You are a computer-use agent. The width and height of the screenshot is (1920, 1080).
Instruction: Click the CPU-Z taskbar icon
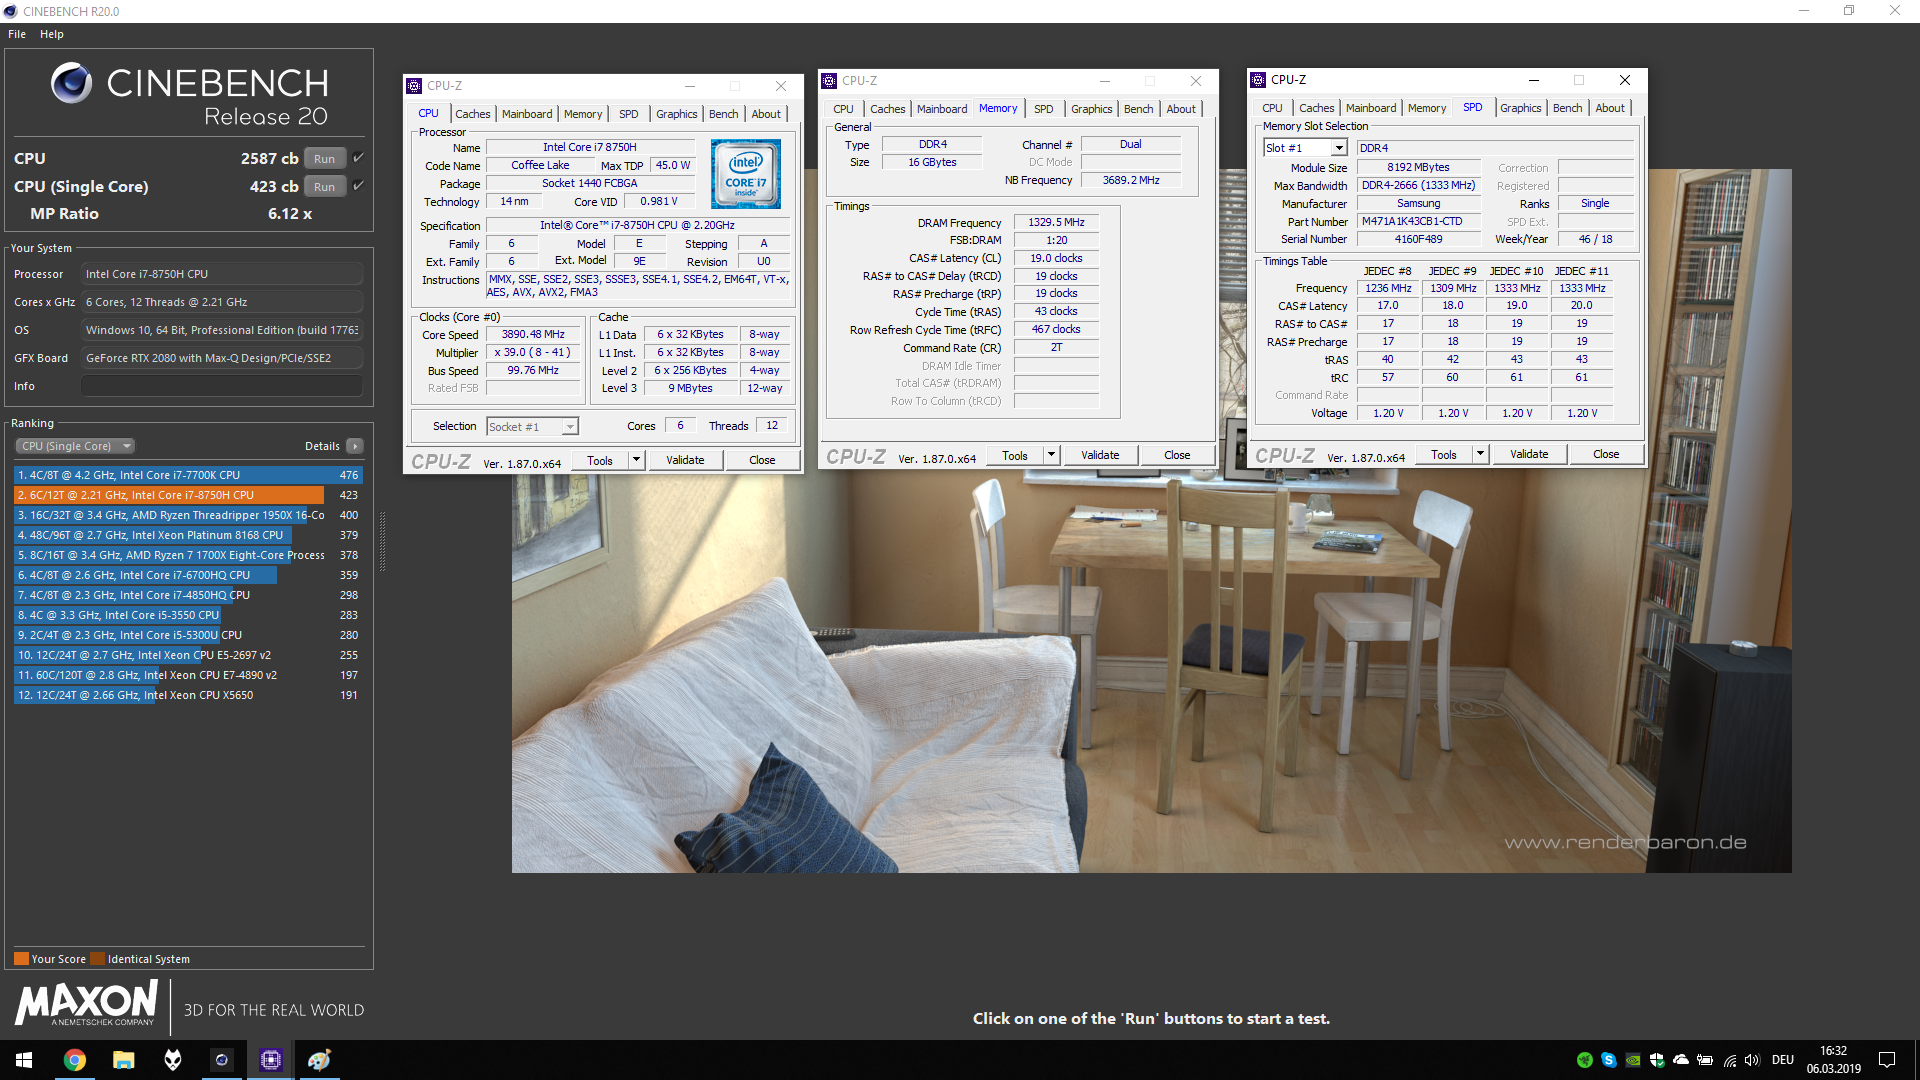click(271, 1060)
